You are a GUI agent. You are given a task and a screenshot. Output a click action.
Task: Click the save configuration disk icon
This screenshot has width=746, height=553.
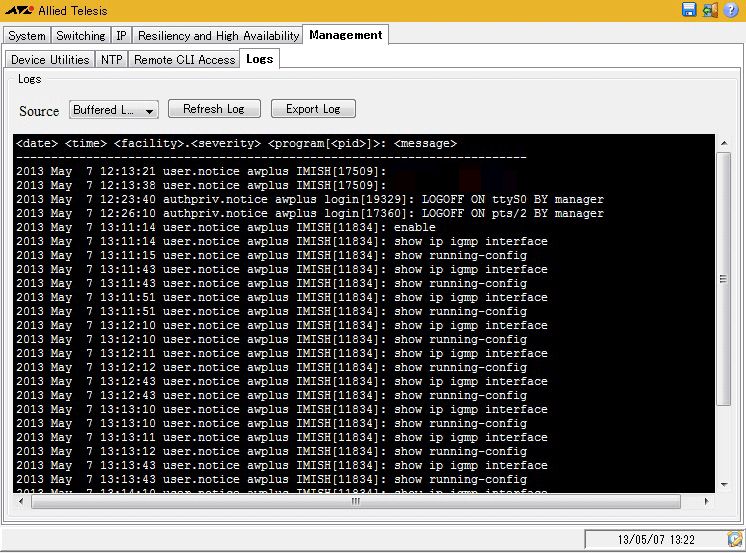point(689,10)
